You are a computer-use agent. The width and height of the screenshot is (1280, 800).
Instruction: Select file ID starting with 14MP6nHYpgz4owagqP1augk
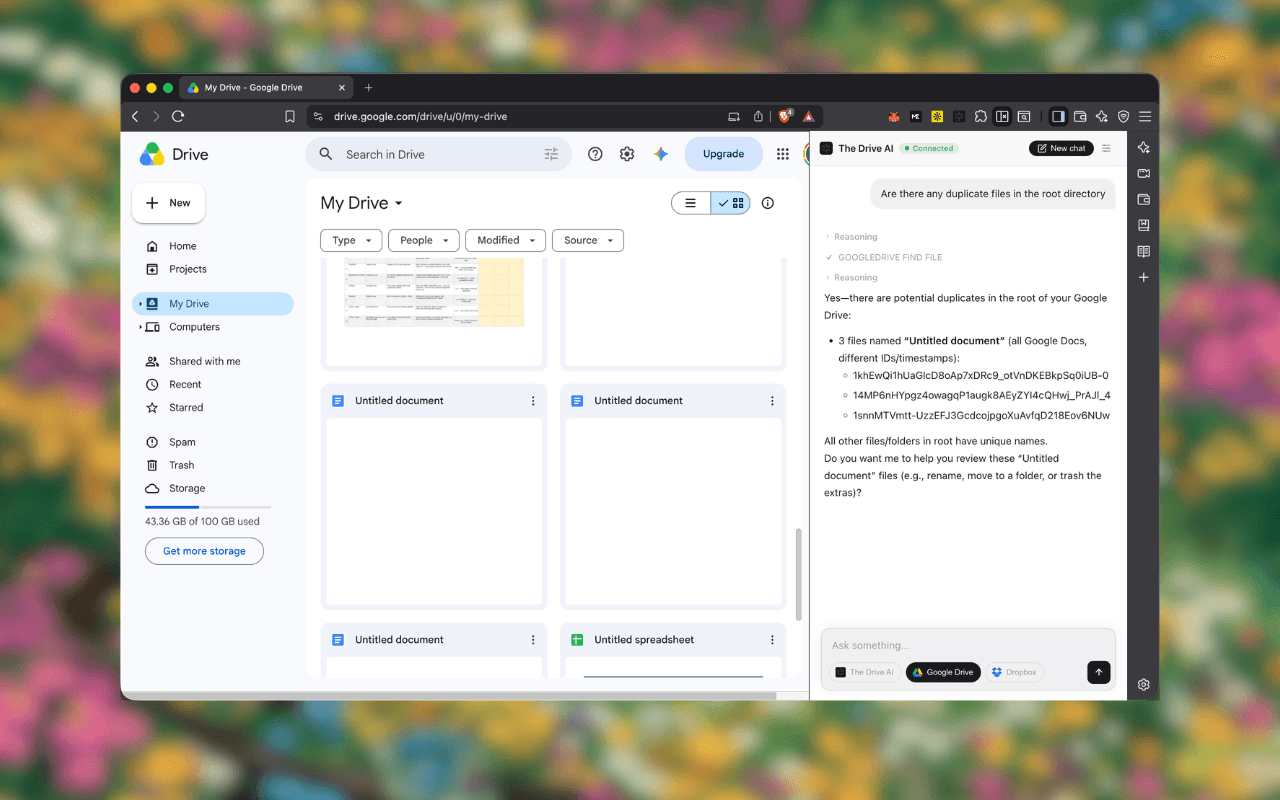[x=981, y=395]
